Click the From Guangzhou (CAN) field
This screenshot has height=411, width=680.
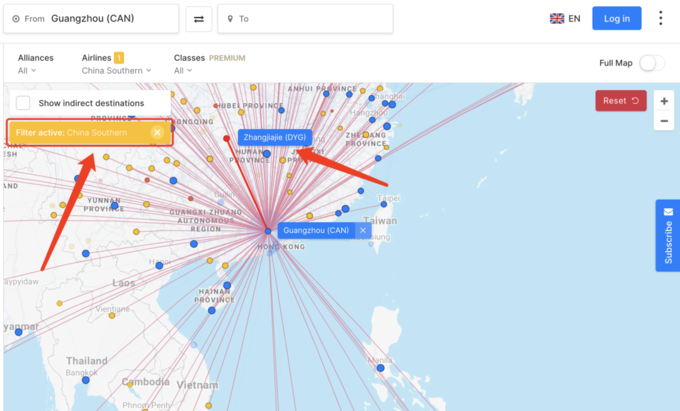click(91, 19)
